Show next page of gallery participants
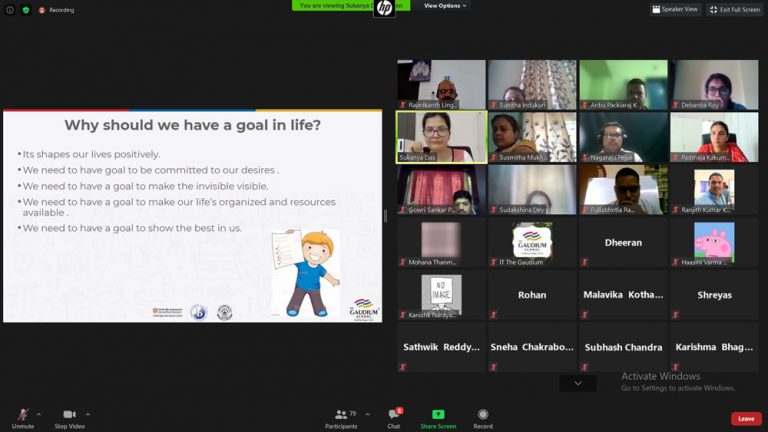This screenshot has width=768, height=432. coord(577,383)
